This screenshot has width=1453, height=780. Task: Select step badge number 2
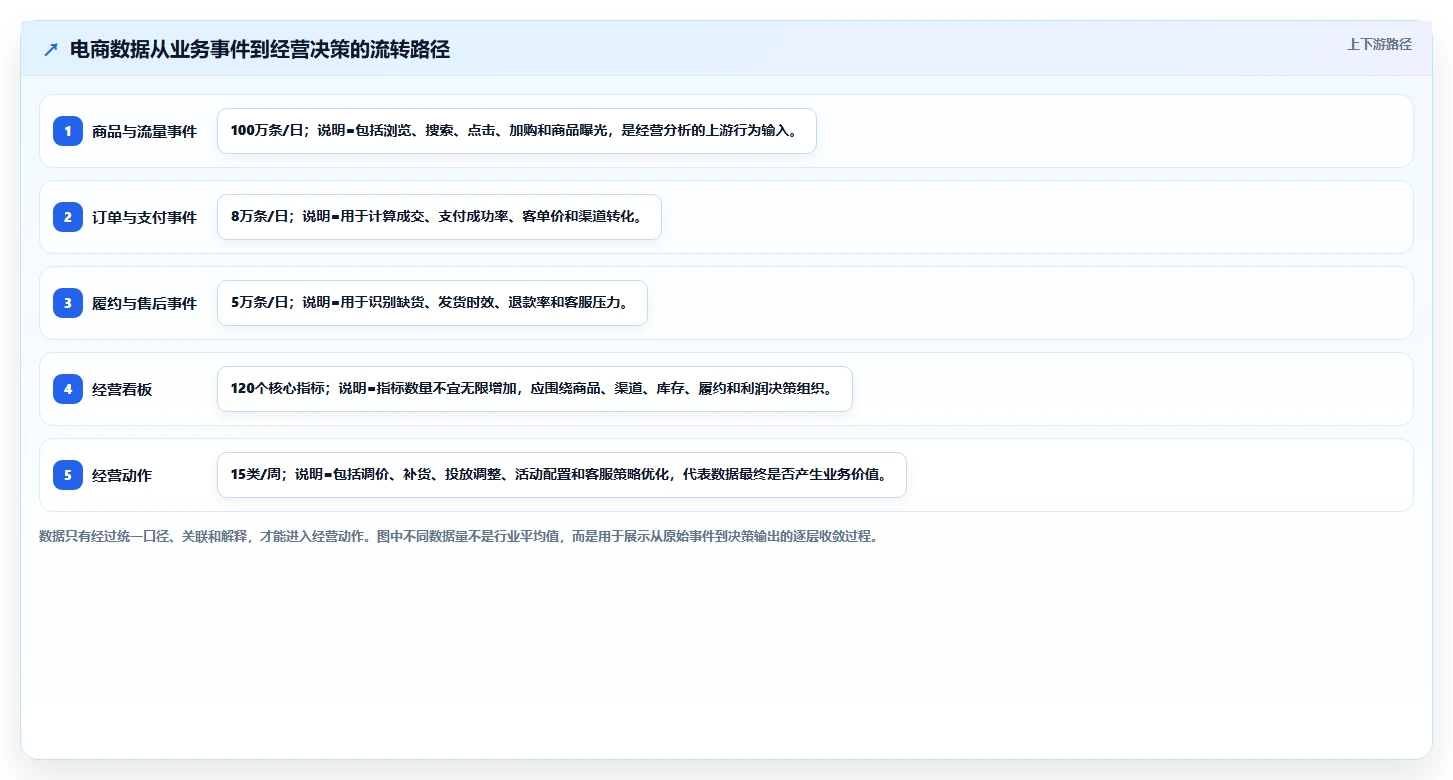[x=68, y=217]
